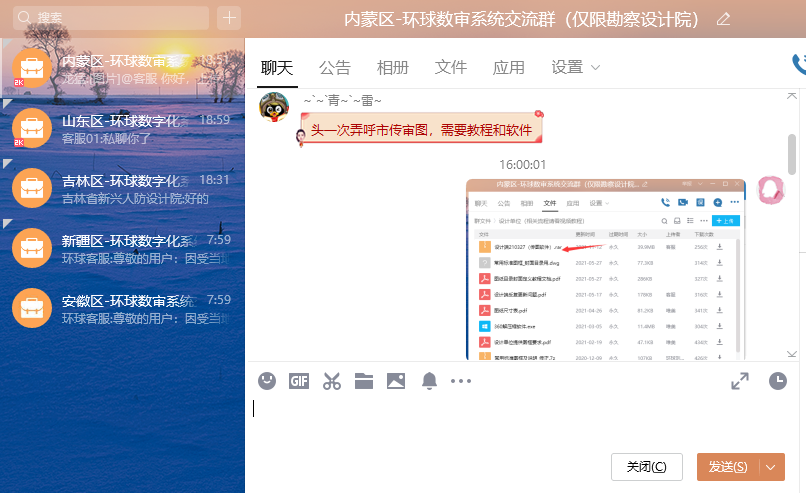The width and height of the screenshot is (806, 493).
Task: Open the GIF sticker panel
Action: coord(299,381)
